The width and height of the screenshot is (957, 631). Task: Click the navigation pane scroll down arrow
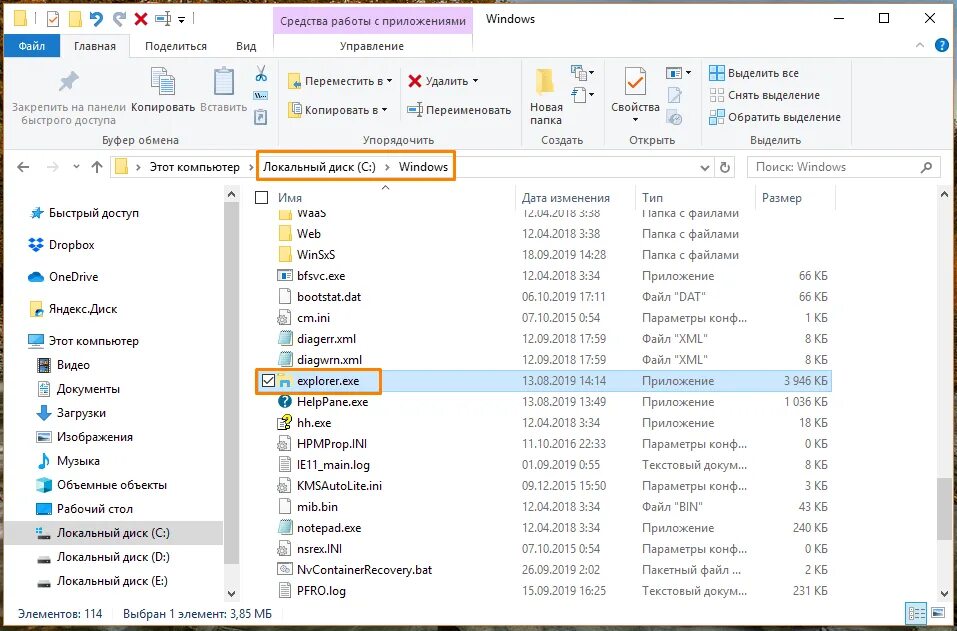point(231,593)
